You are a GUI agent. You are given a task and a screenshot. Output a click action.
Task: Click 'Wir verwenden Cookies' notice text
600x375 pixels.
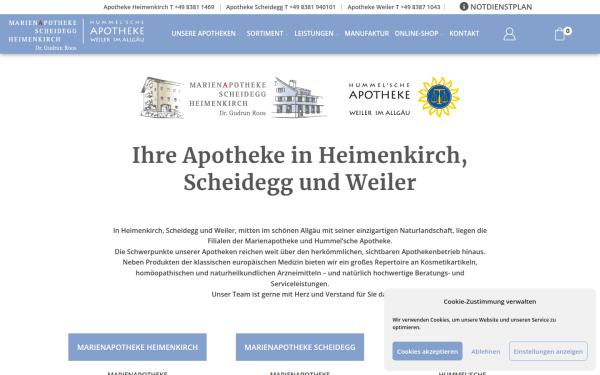coord(474,323)
